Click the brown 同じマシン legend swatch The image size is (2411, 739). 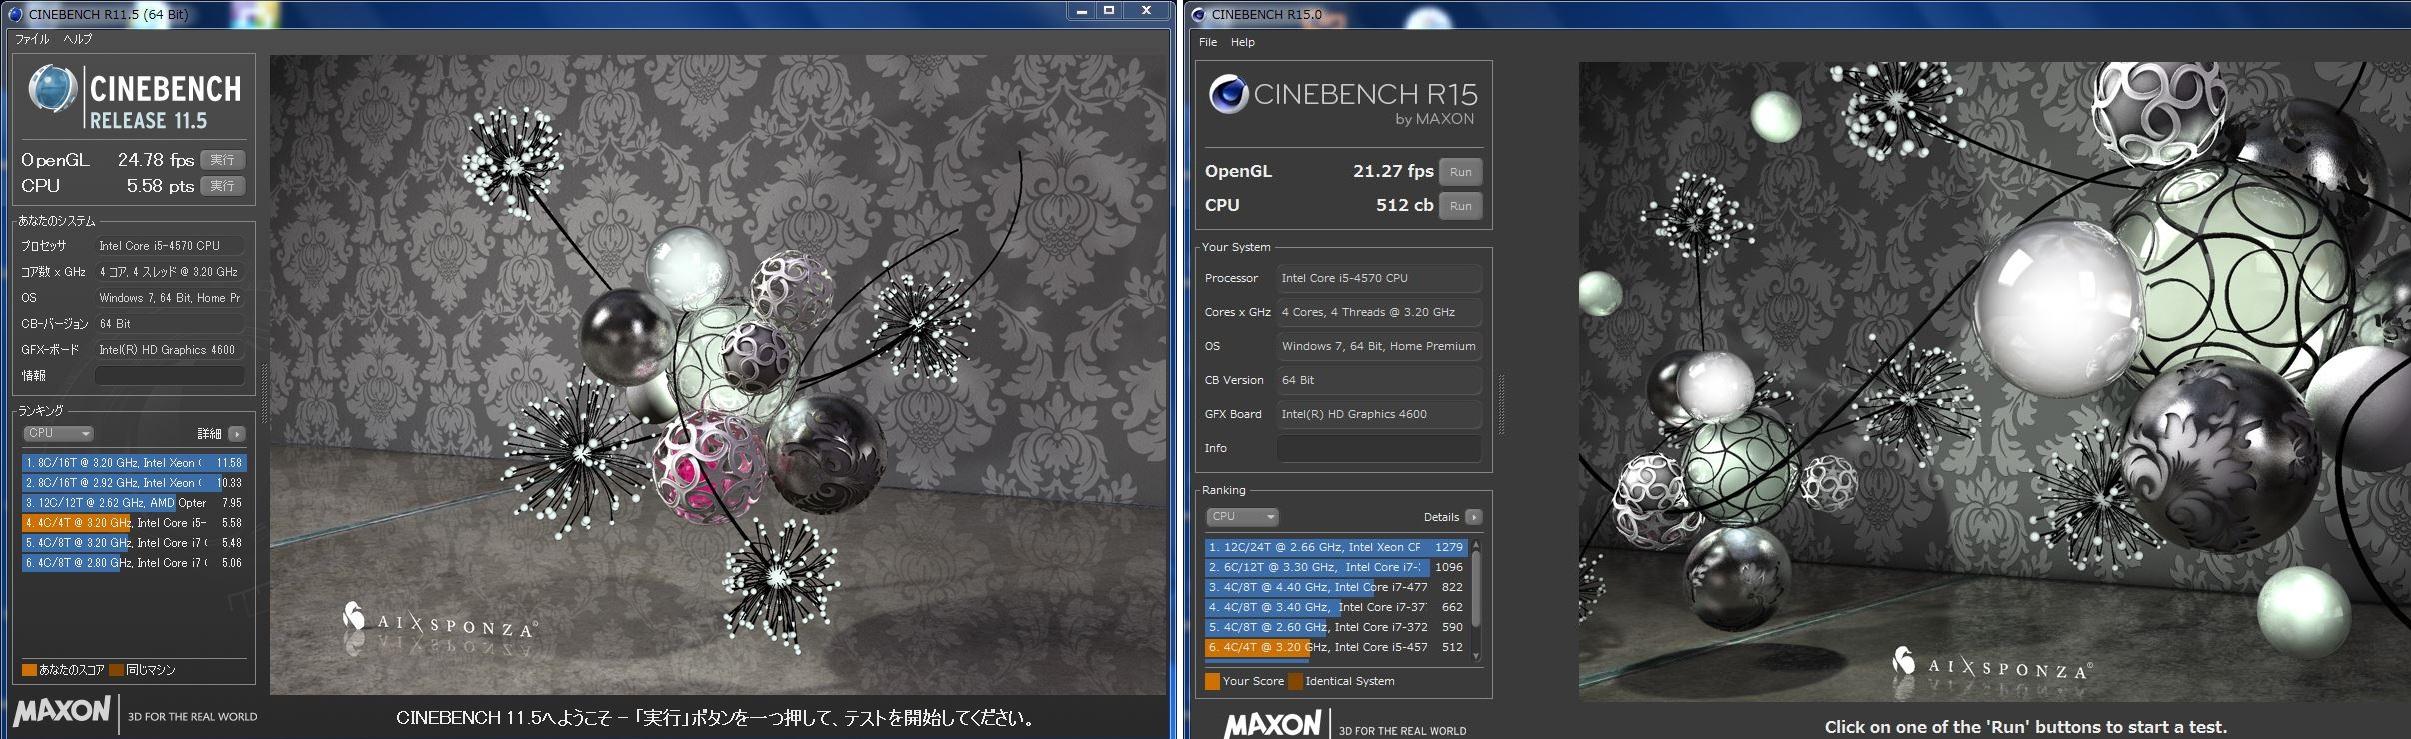pyautogui.click(x=116, y=670)
